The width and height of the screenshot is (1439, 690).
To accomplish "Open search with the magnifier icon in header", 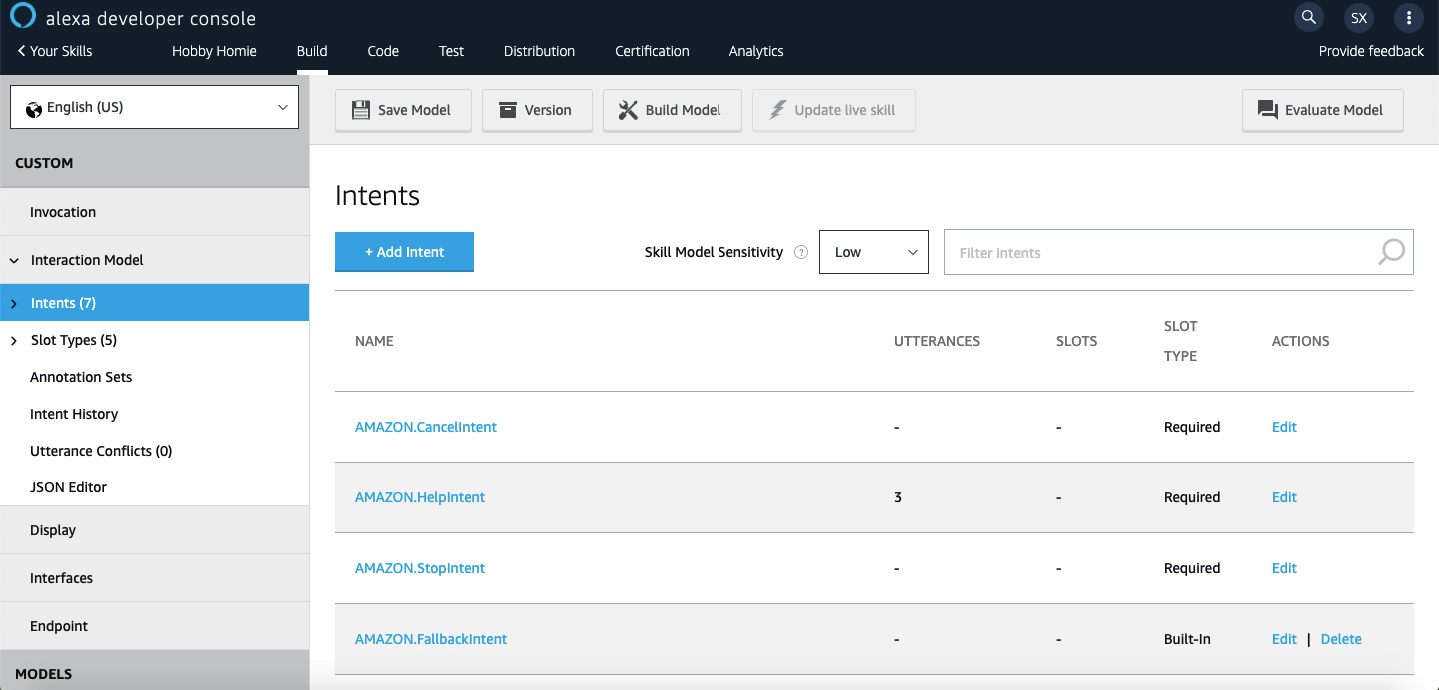I will pyautogui.click(x=1308, y=17).
